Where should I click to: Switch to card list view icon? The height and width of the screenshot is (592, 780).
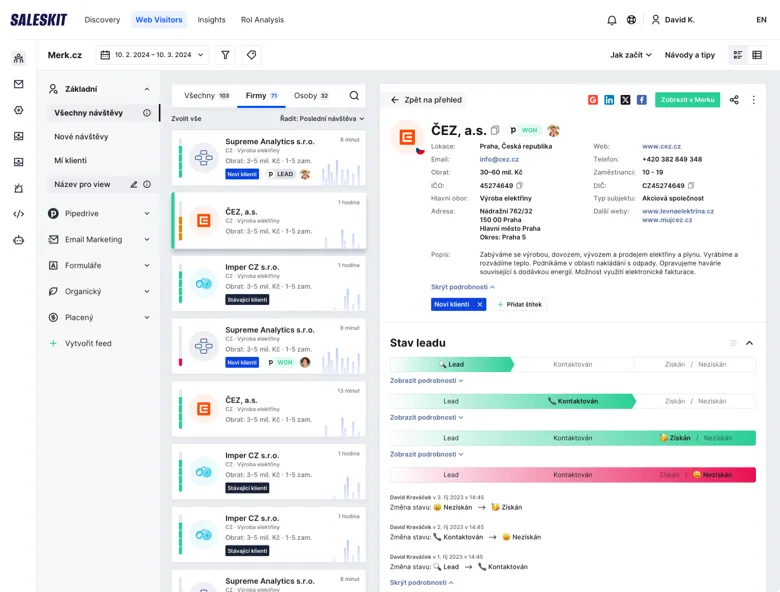pyautogui.click(x=738, y=55)
